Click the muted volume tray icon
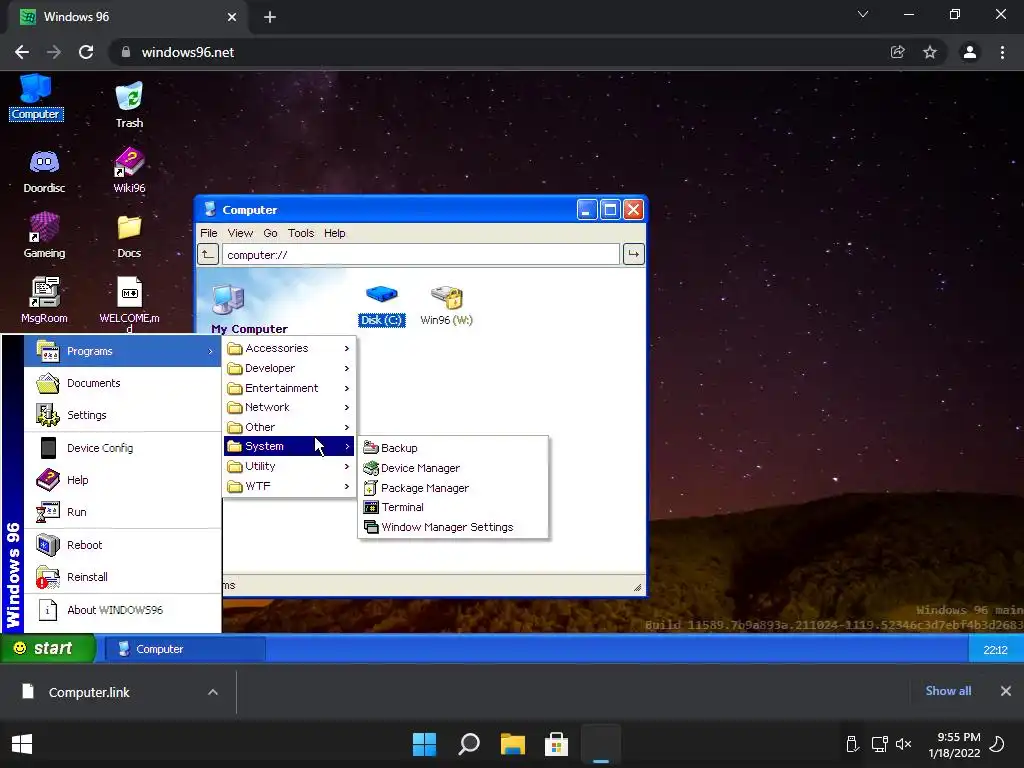The width and height of the screenshot is (1024, 768). point(903,744)
